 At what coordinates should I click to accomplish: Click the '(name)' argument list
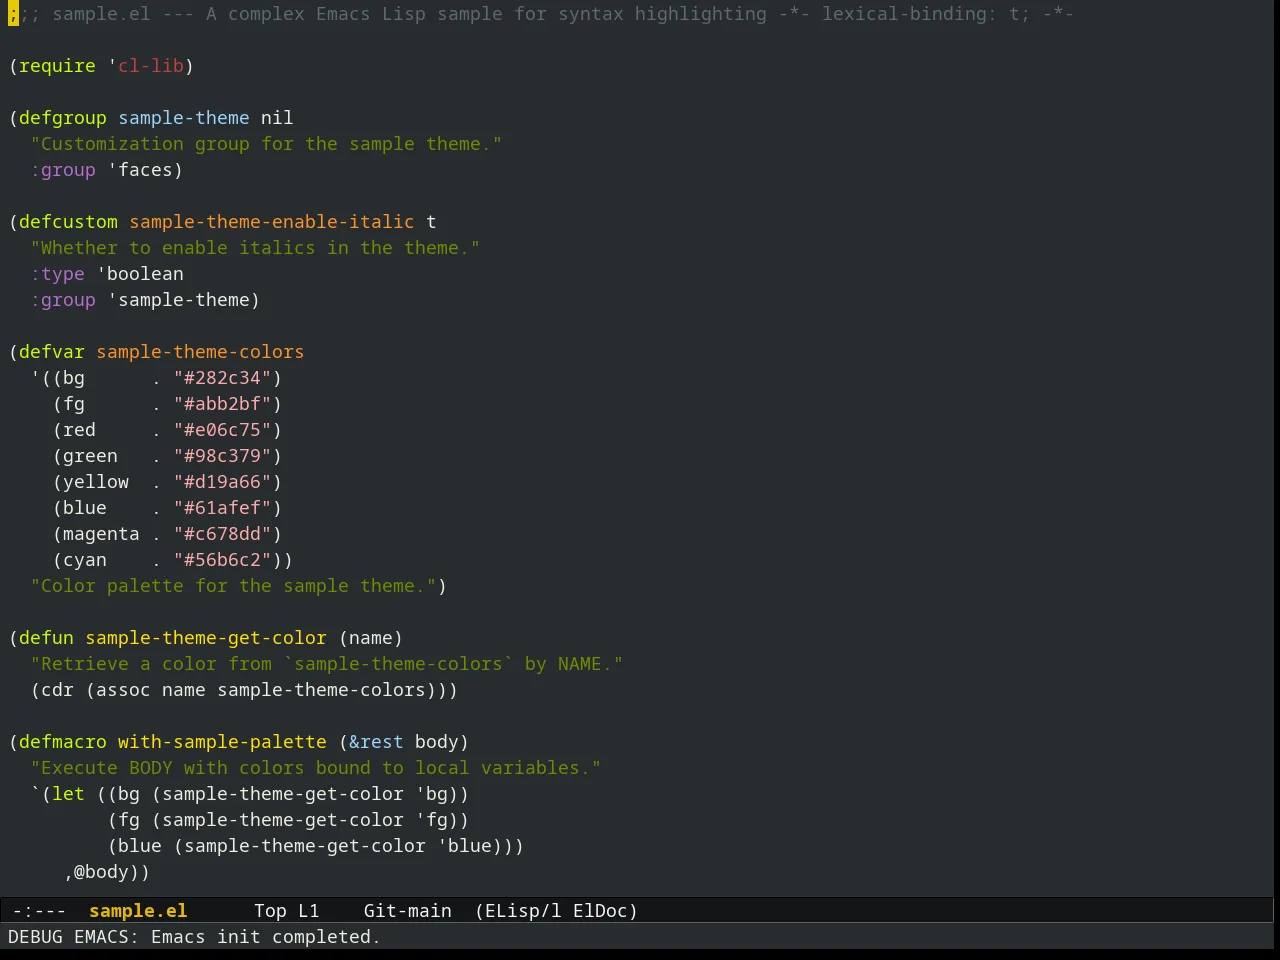tap(371, 638)
